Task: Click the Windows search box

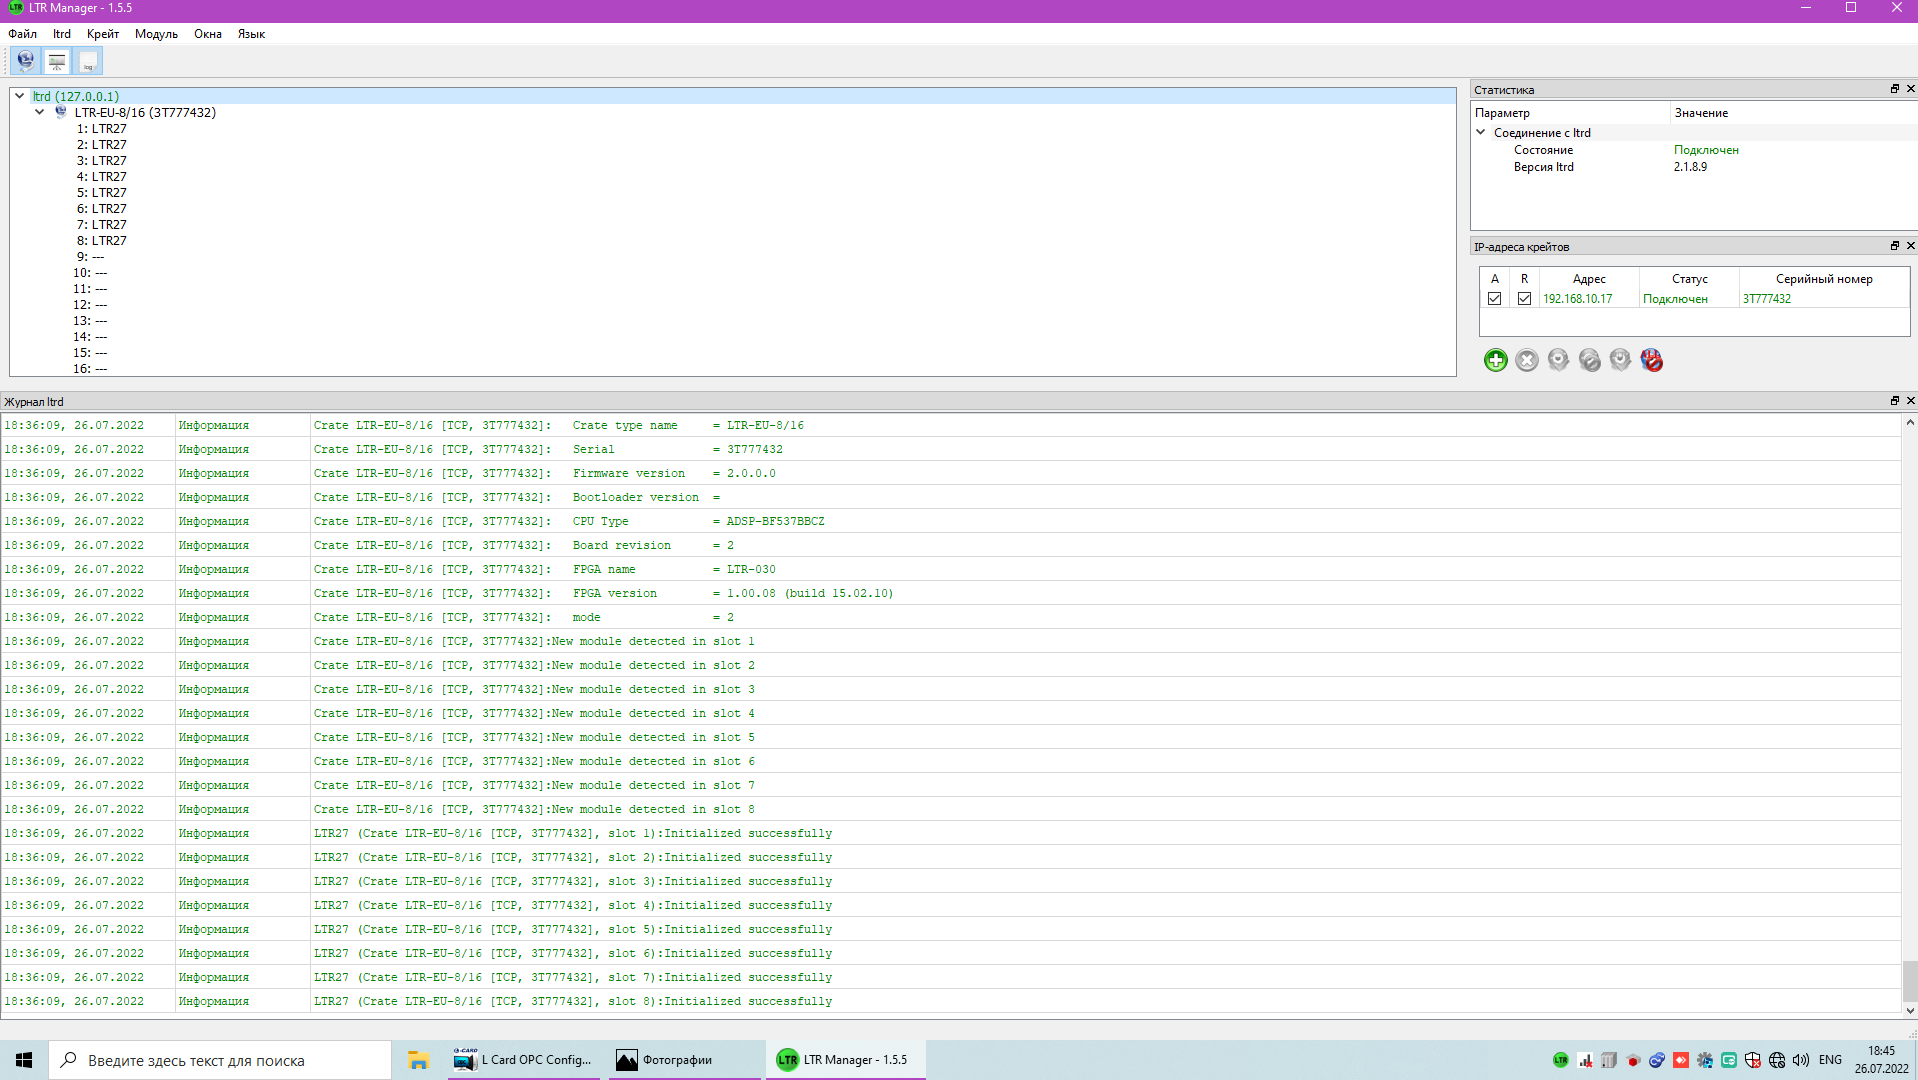Action: (x=220, y=1060)
